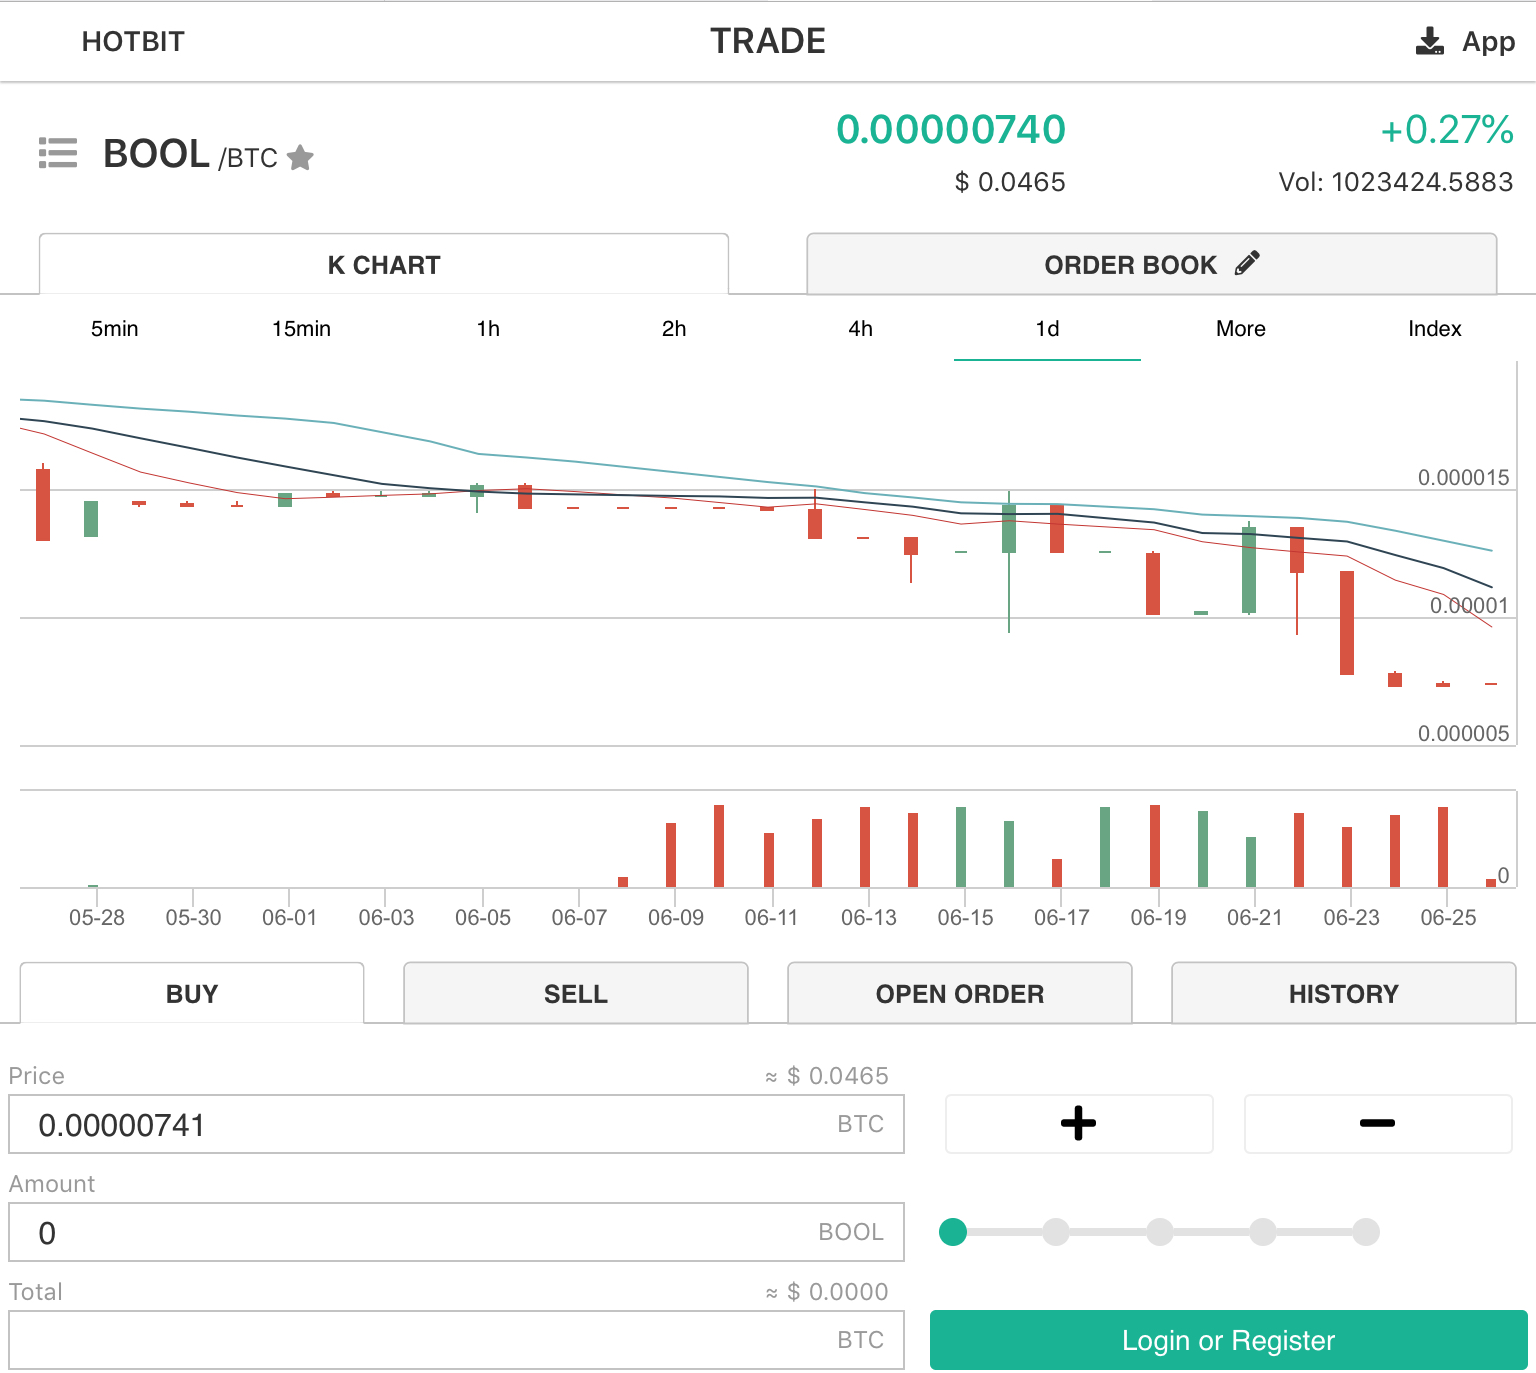Click the BOOL pair name
The width and height of the screenshot is (1536, 1373).
click(x=156, y=154)
